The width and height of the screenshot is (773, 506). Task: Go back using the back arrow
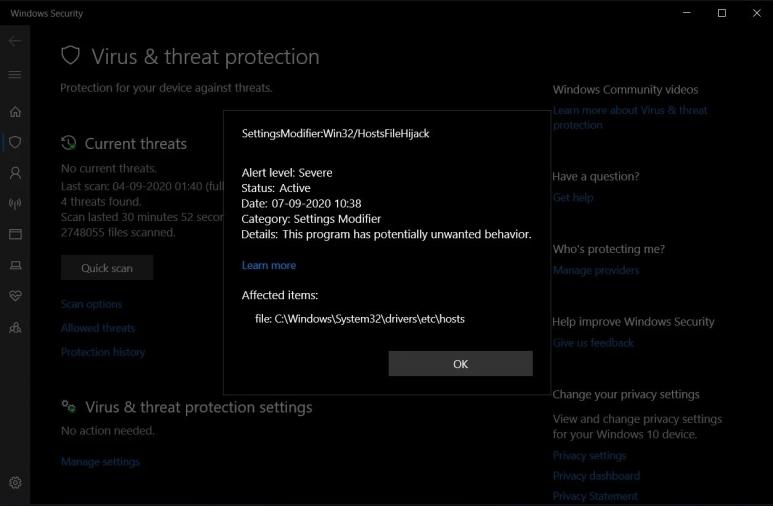point(15,42)
